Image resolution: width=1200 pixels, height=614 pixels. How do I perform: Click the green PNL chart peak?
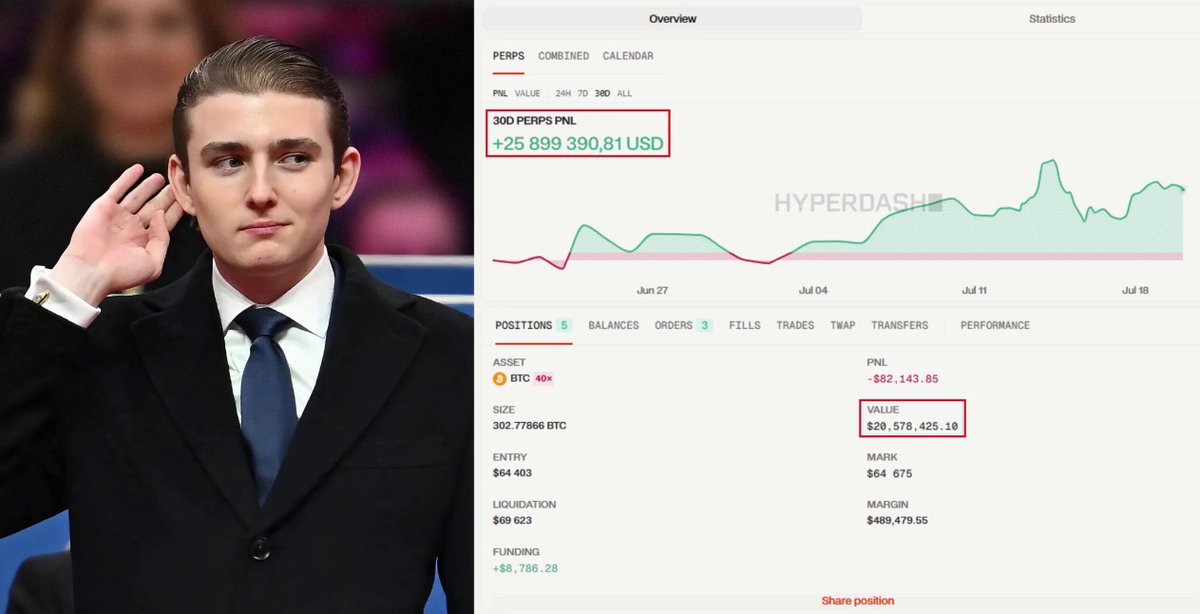pyautogui.click(x=1050, y=162)
